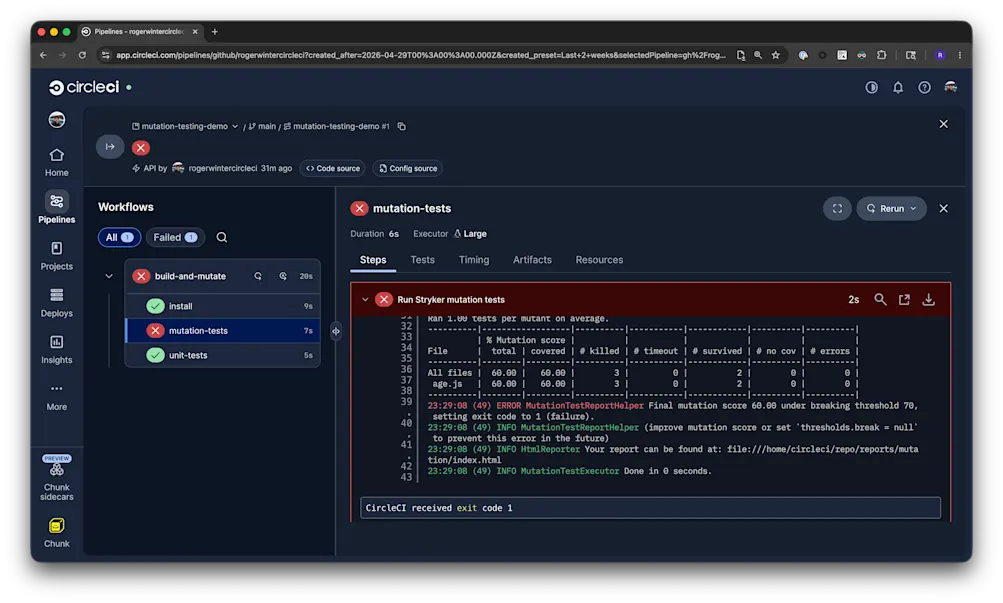This screenshot has height=603, width=1003.
Task: Close the pipeline details overlay
Action: (x=944, y=124)
